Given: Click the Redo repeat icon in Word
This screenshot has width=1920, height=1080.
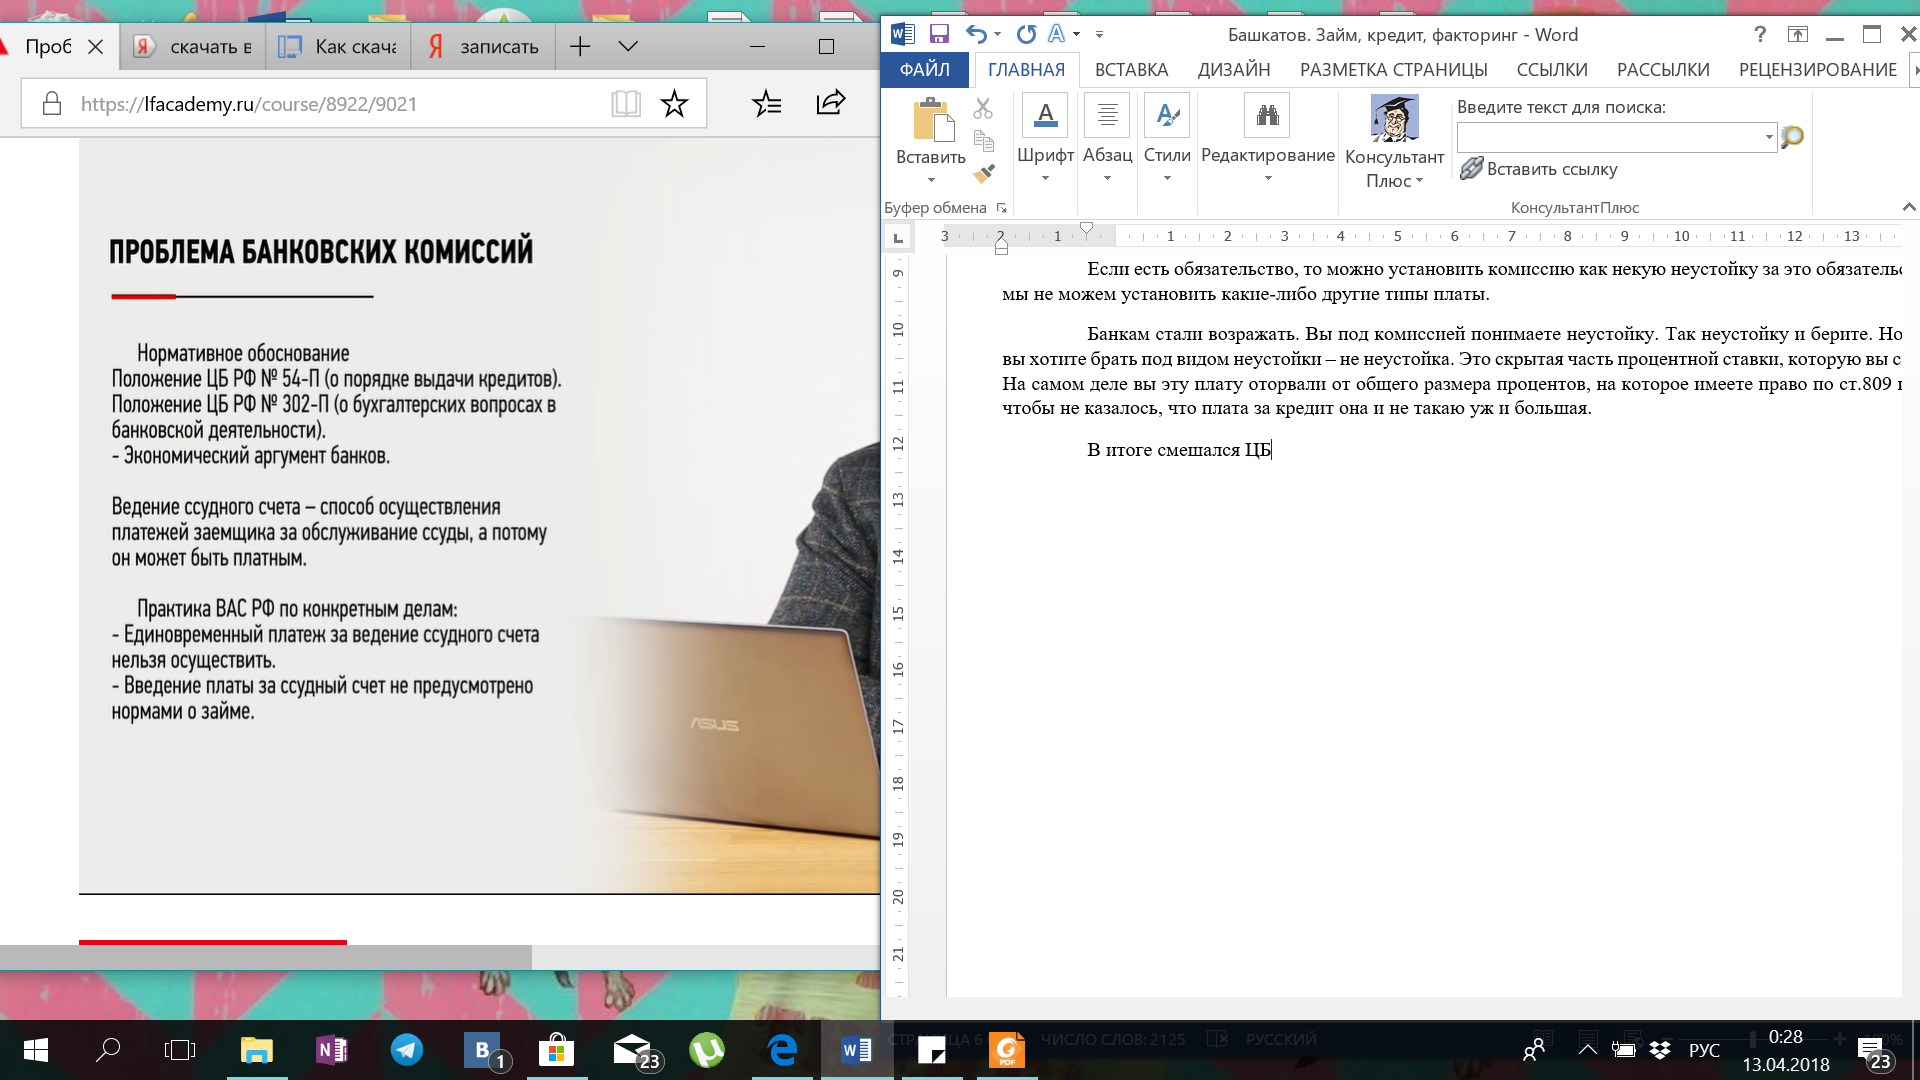Looking at the screenshot, I should 1026,34.
